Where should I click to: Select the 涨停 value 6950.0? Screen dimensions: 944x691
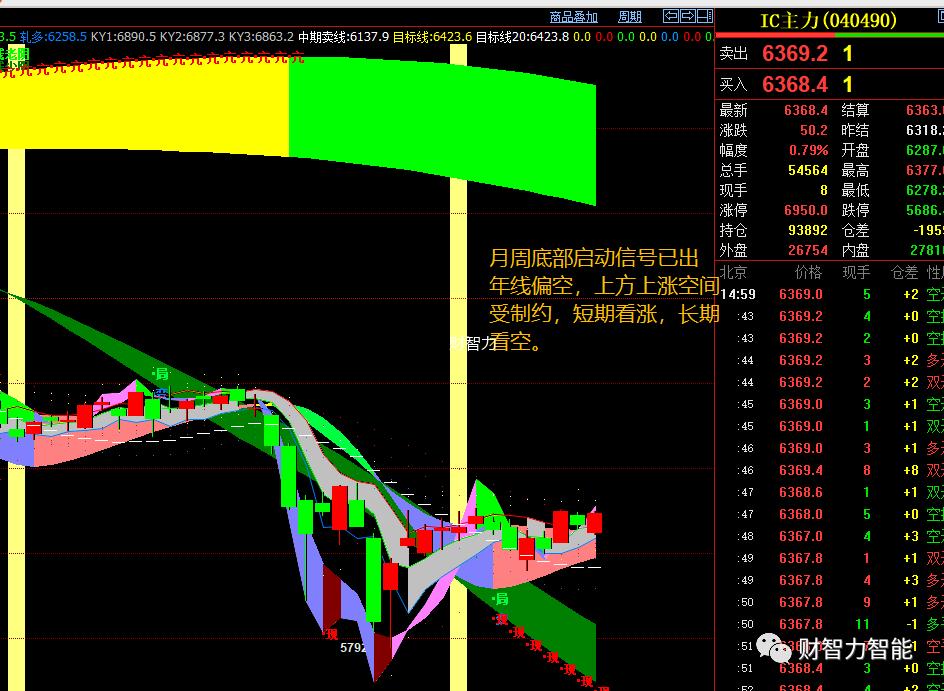(x=806, y=210)
